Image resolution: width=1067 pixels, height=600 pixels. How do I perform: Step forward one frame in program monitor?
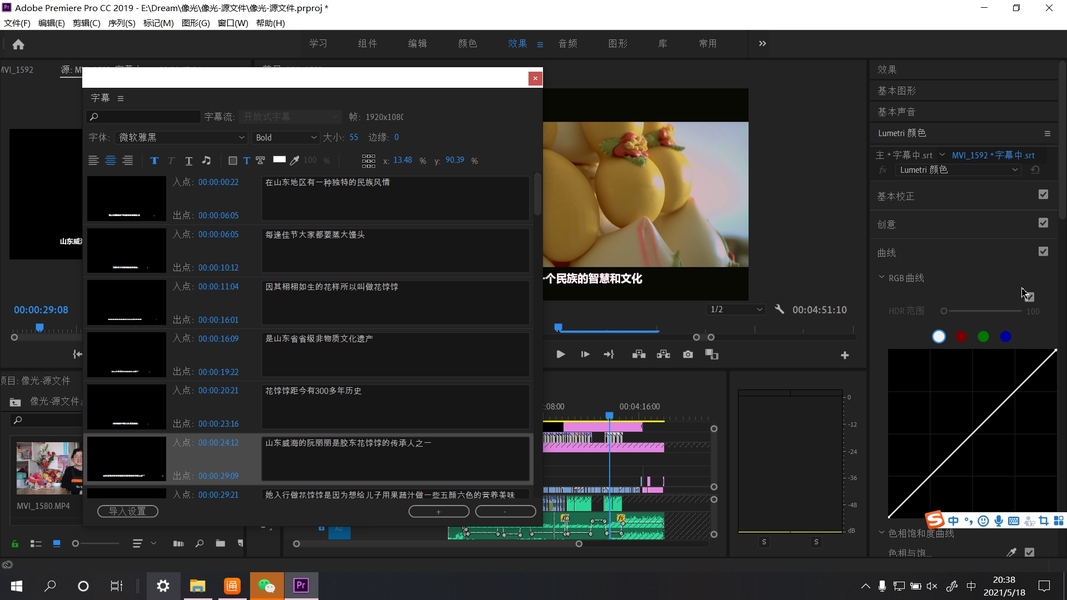coord(585,354)
